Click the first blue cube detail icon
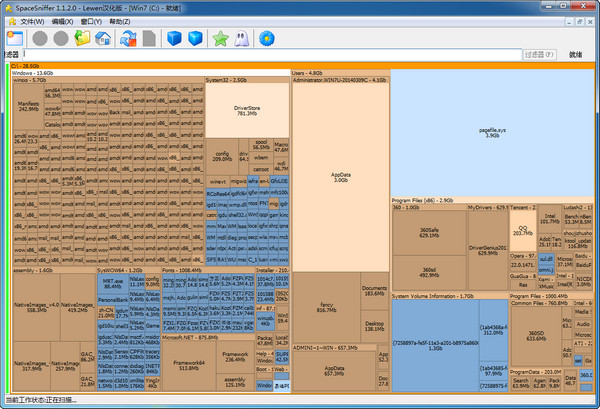 [174, 38]
